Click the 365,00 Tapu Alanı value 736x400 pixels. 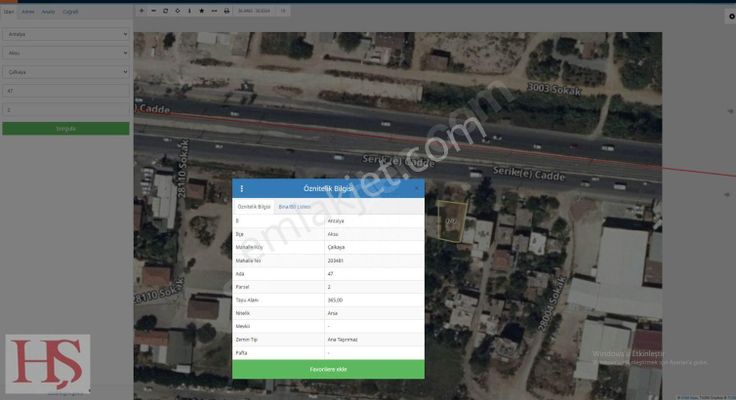tap(335, 300)
